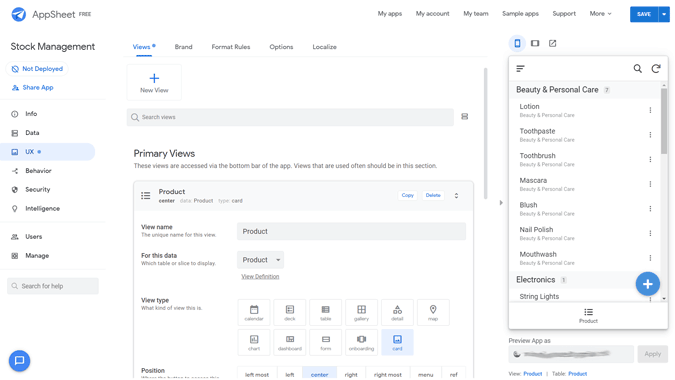Viewport: 675px width, 380px height.
Task: Open the chat support bubble
Action: coord(19,361)
